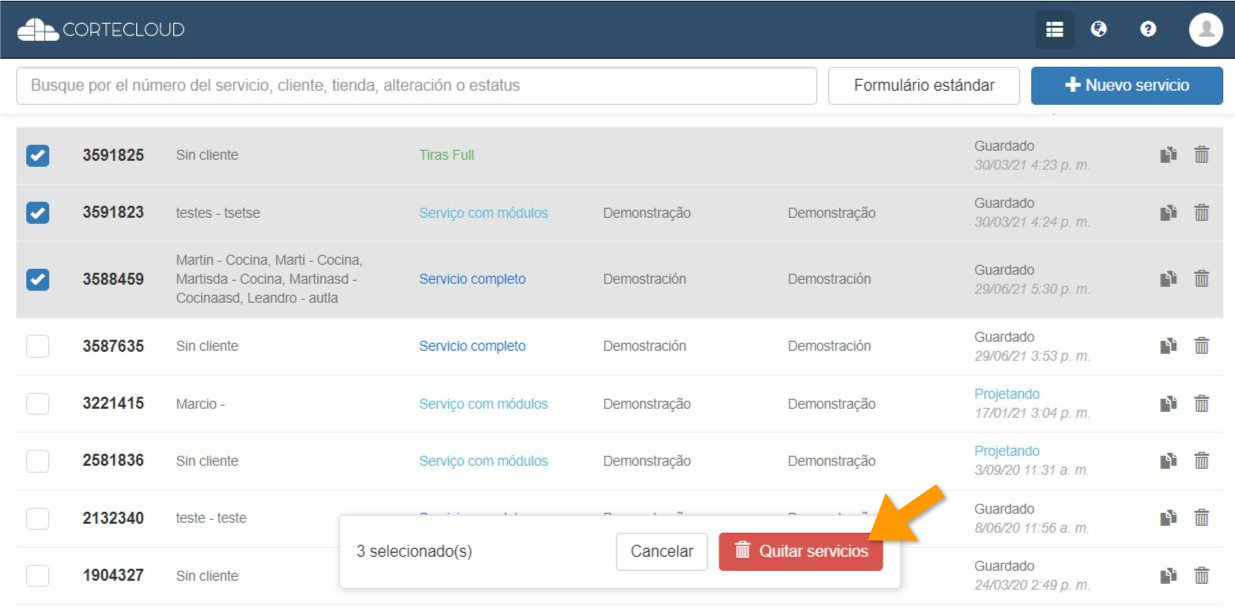The width and height of the screenshot is (1235, 609).
Task: Click the CorteCloud logo
Action: [101, 30]
